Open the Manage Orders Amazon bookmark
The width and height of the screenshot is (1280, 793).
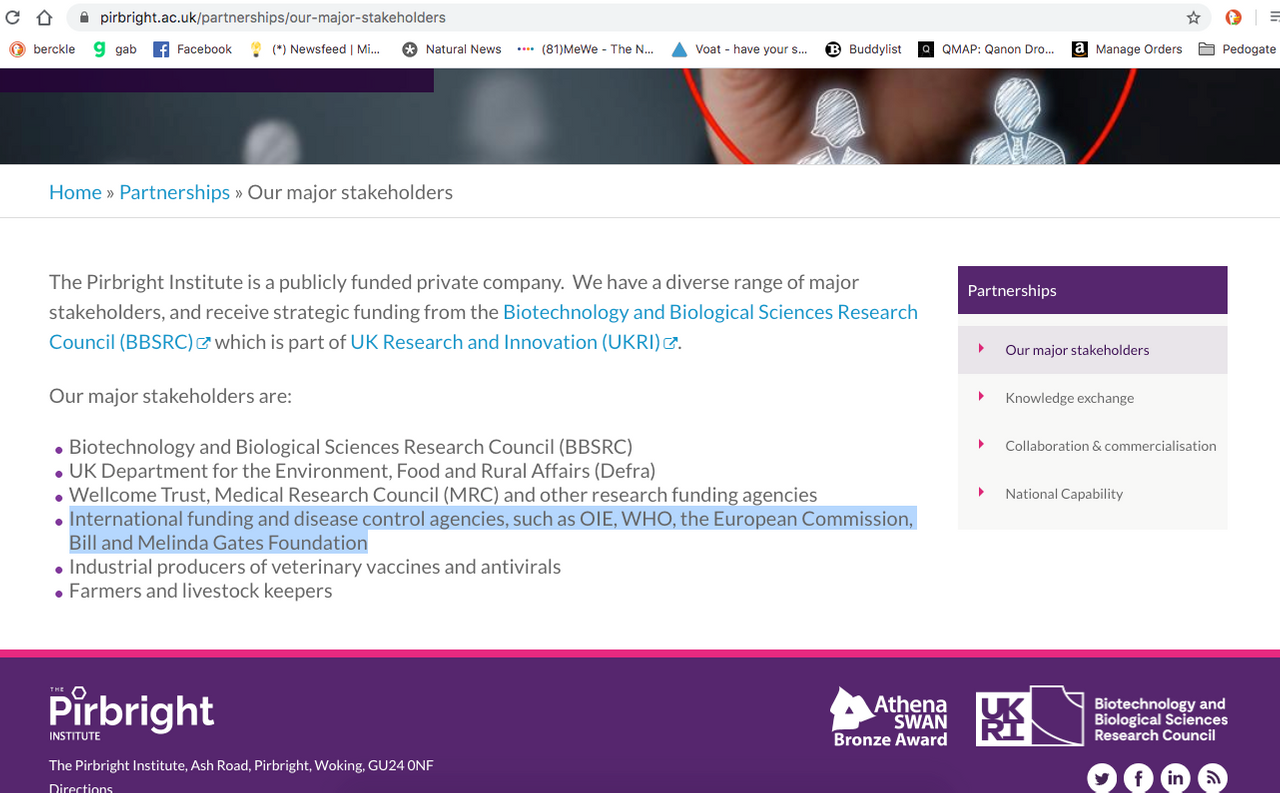[1127, 49]
